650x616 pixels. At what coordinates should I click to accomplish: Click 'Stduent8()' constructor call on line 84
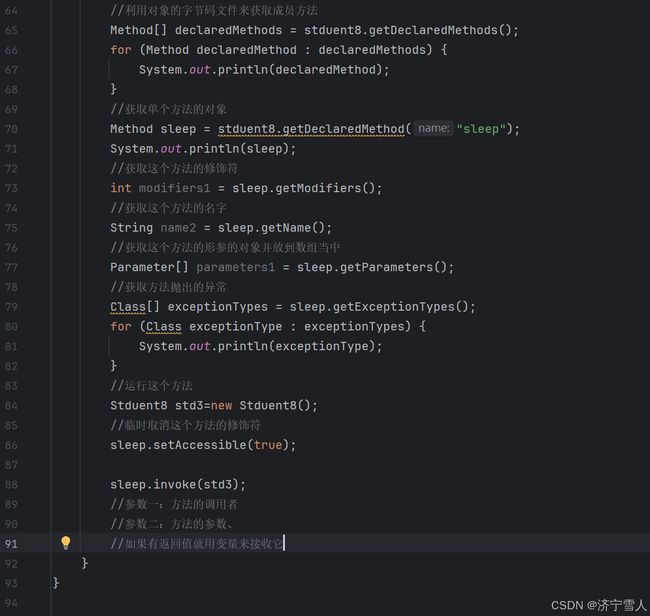point(274,405)
